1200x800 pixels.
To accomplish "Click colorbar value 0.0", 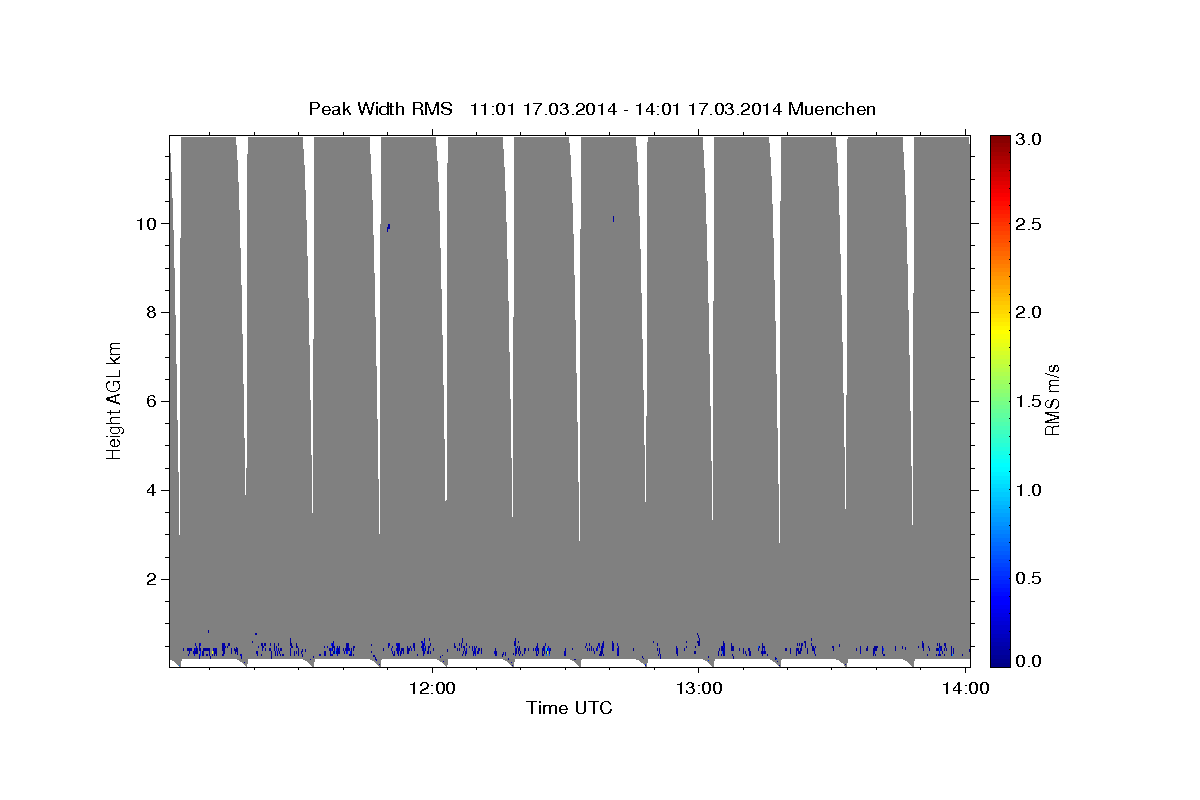I will [x=1029, y=661].
